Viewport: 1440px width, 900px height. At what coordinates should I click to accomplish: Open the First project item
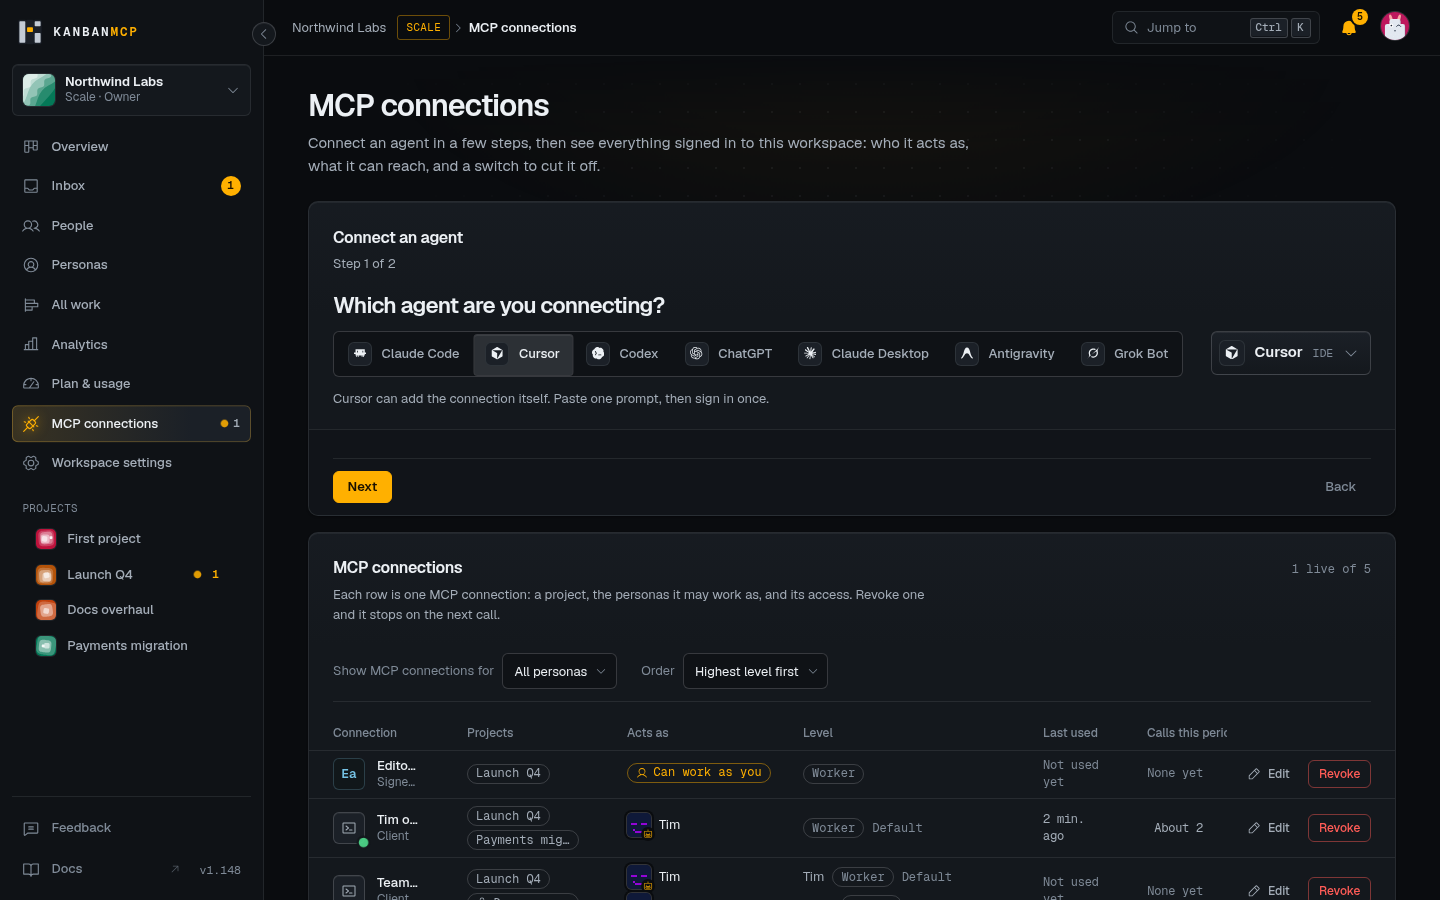131,539
